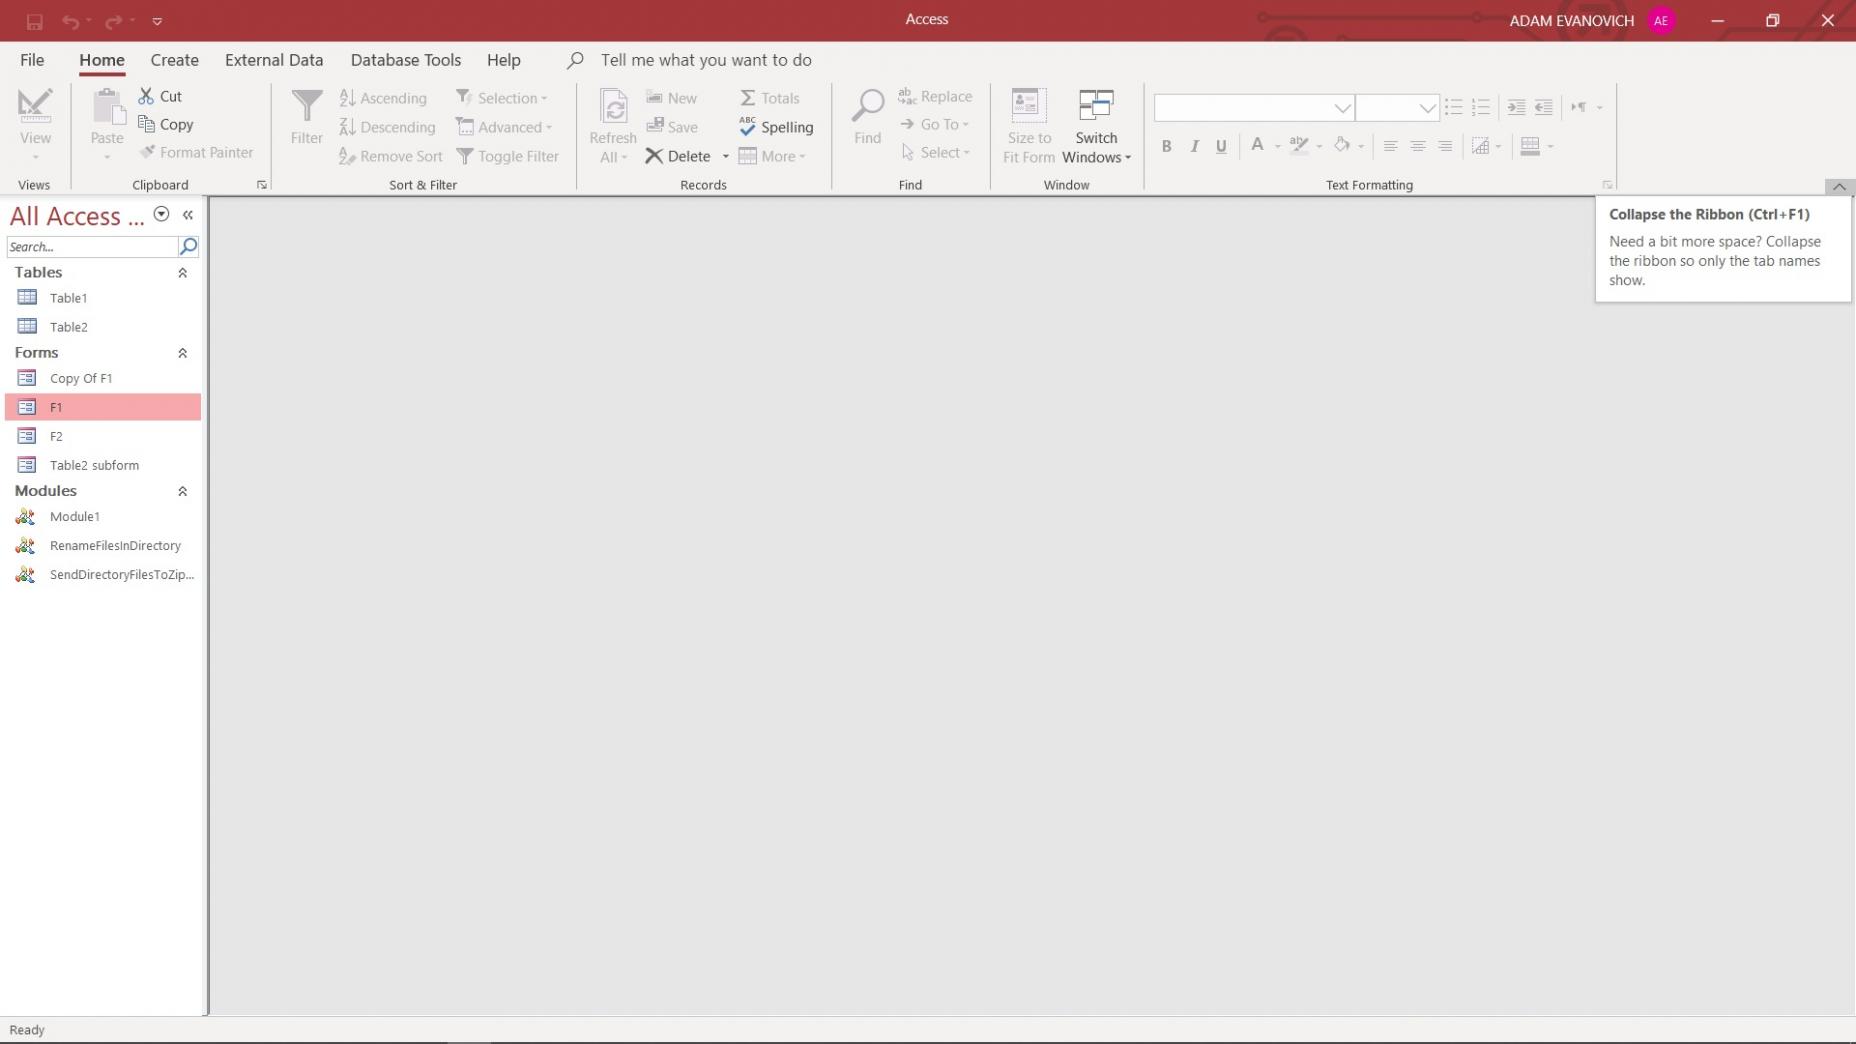This screenshot has height=1044, width=1856.
Task: Click New record button
Action: pyautogui.click(x=672, y=98)
